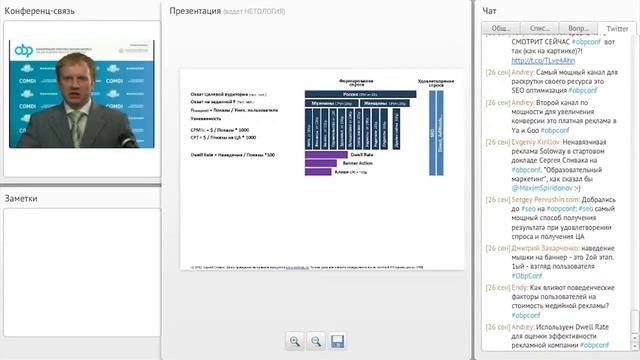Select the Twitter tab in chat
This screenshot has width=640, height=360.
click(x=617, y=29)
